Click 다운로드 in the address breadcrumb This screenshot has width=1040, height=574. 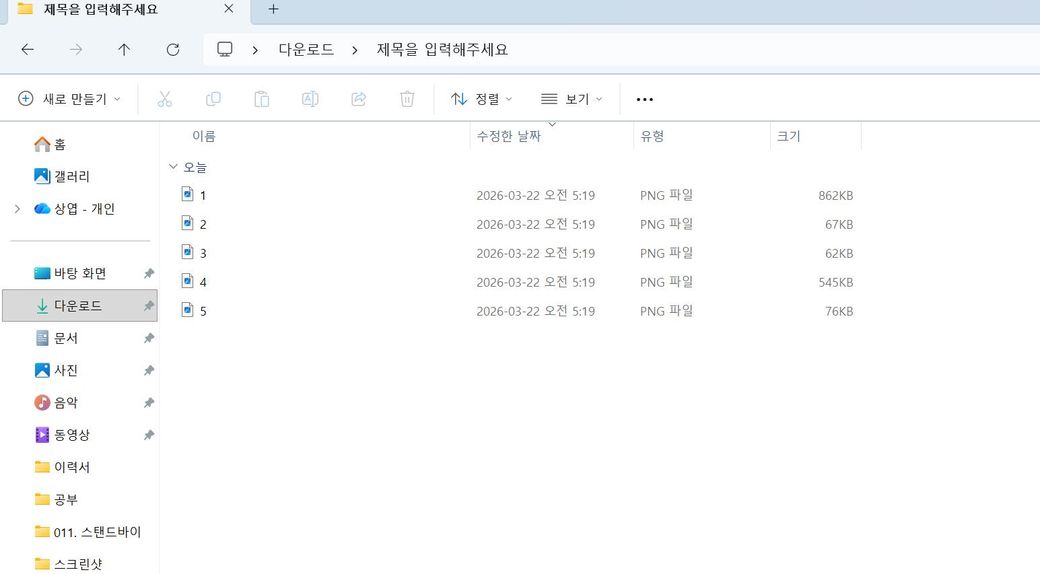[306, 50]
